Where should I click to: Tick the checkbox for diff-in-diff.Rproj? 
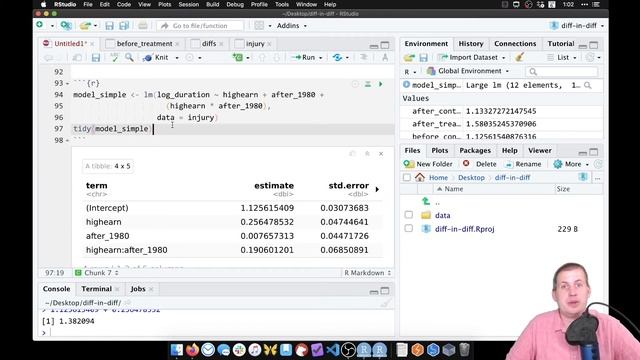[x=408, y=229]
